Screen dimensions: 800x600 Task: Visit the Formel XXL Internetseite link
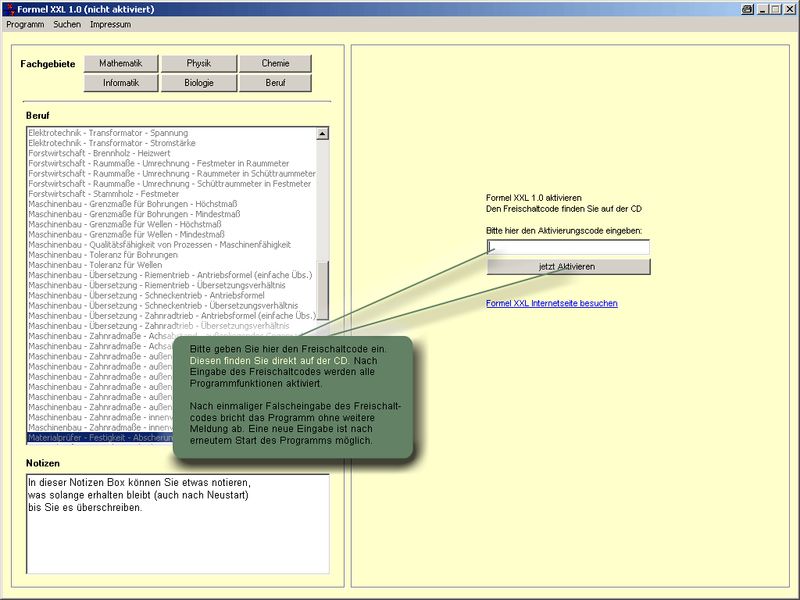[551, 303]
